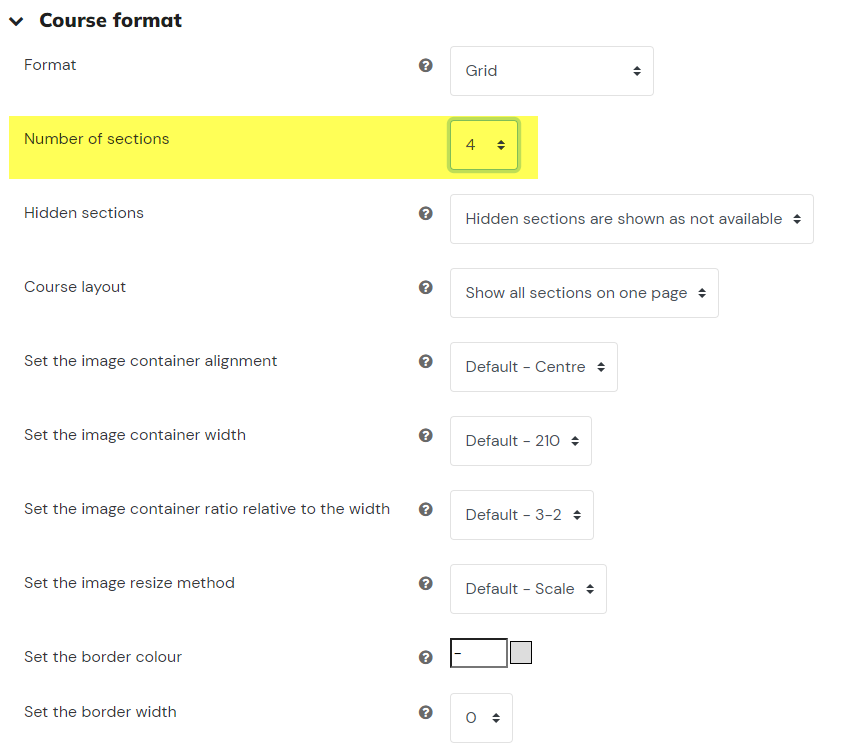The image size is (841, 745).
Task: Open help for the Format setting
Action: [x=425, y=65]
